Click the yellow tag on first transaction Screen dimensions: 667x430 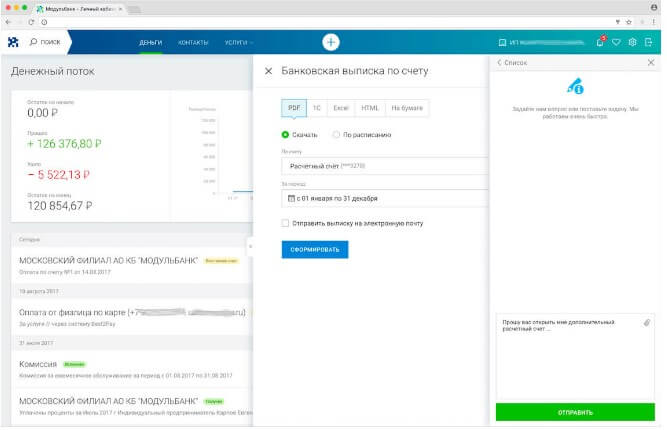pos(221,261)
